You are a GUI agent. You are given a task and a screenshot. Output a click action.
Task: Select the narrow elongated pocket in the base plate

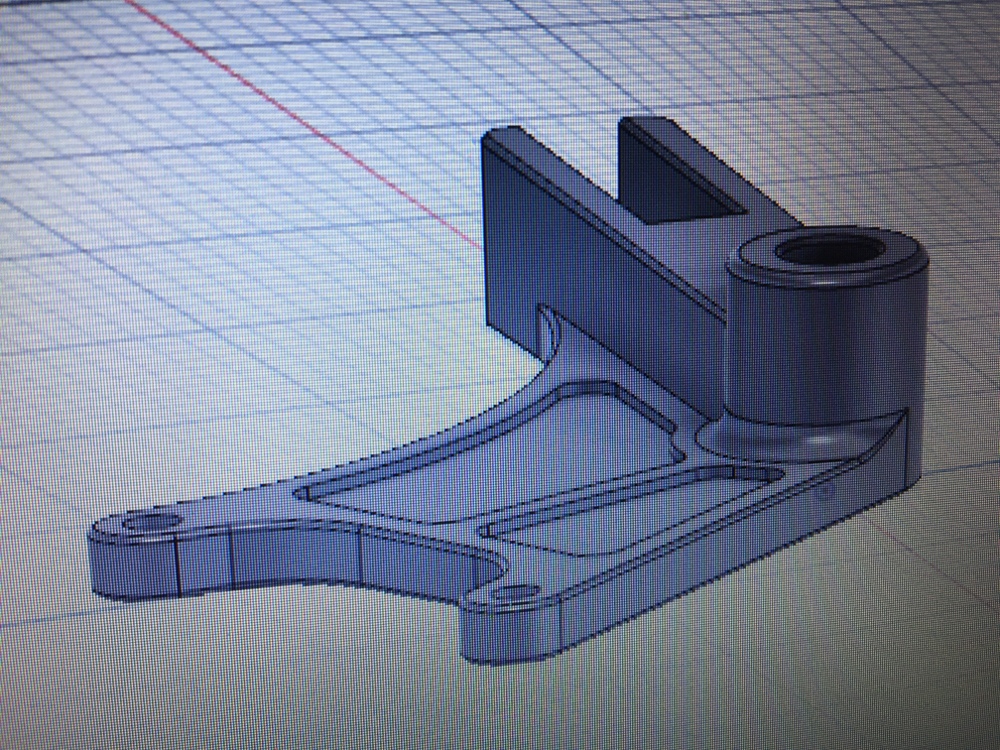631,510
